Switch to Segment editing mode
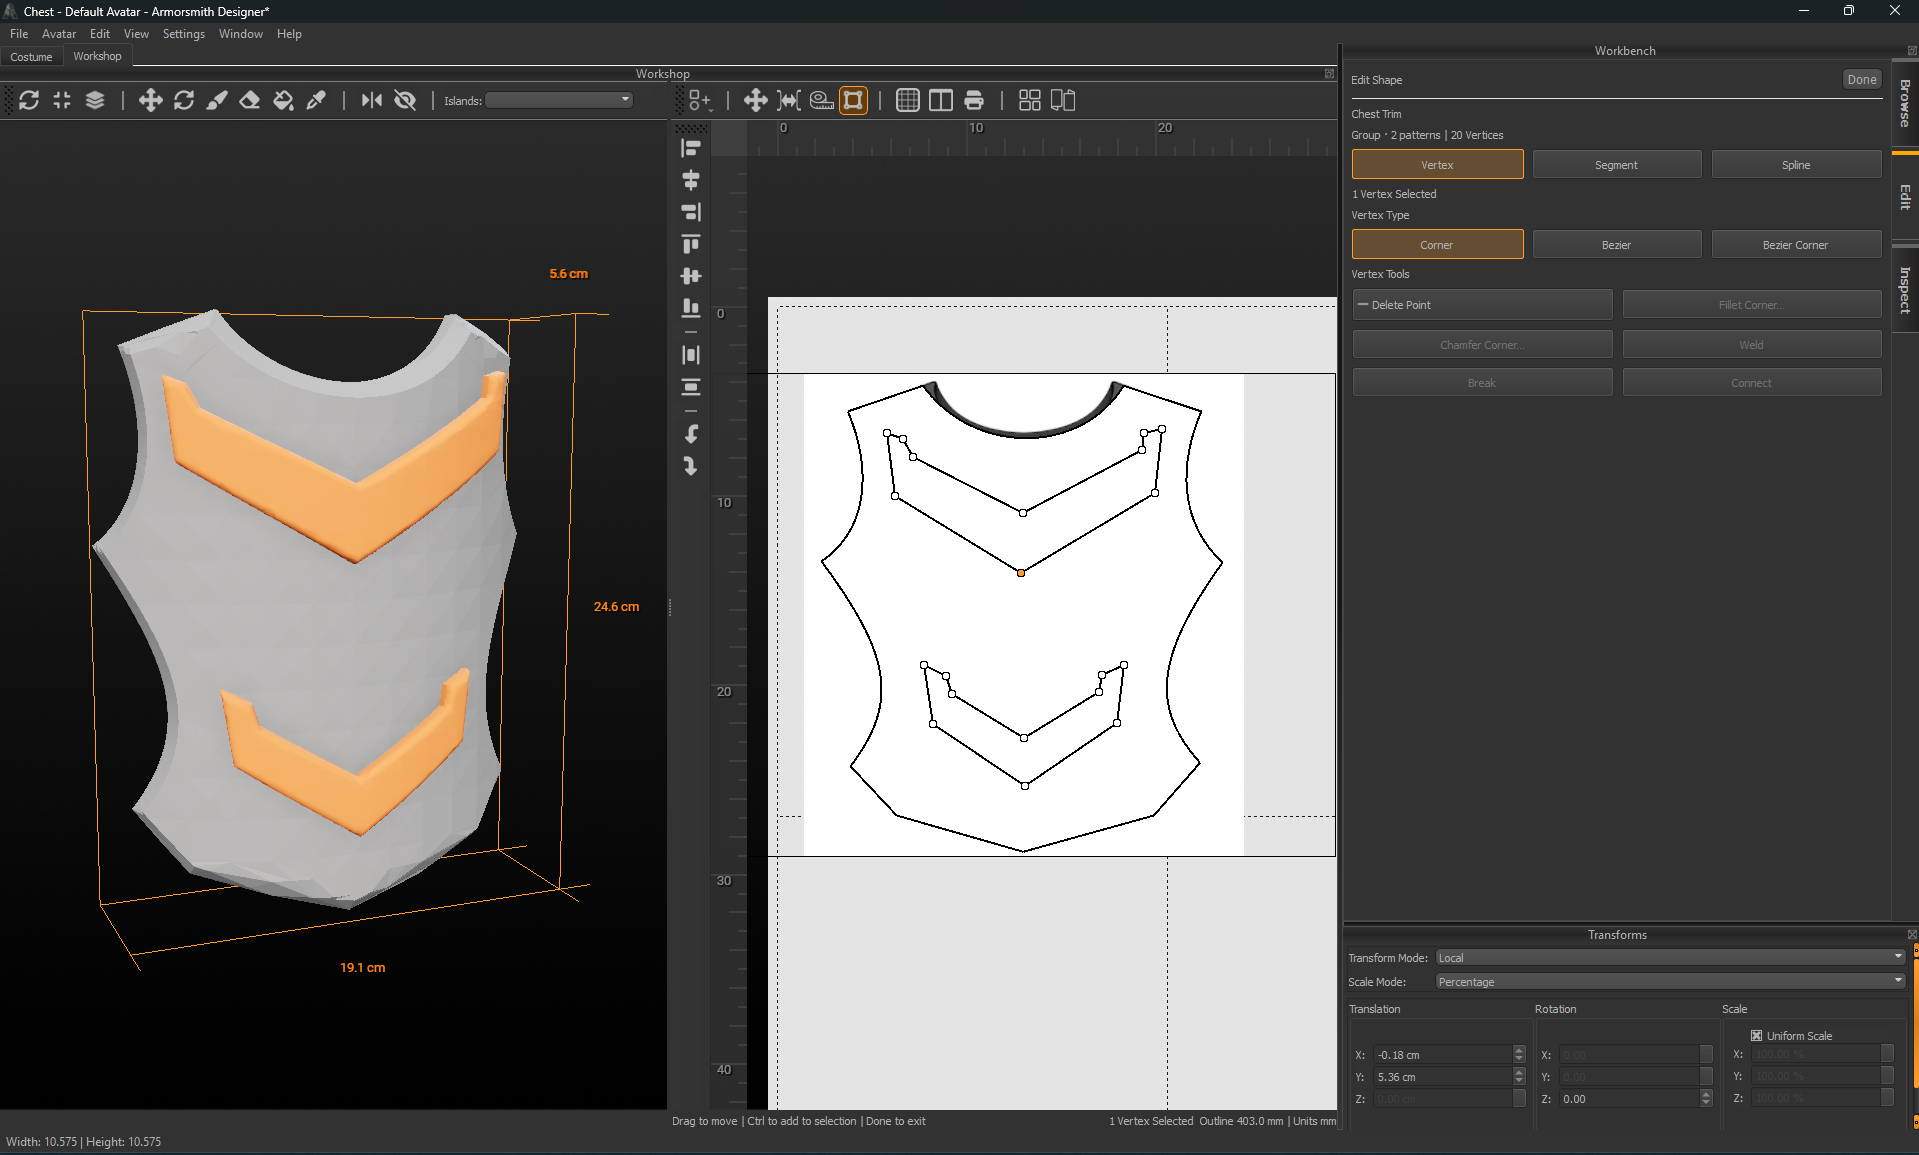Viewport: 1919px width, 1155px height. click(x=1616, y=165)
